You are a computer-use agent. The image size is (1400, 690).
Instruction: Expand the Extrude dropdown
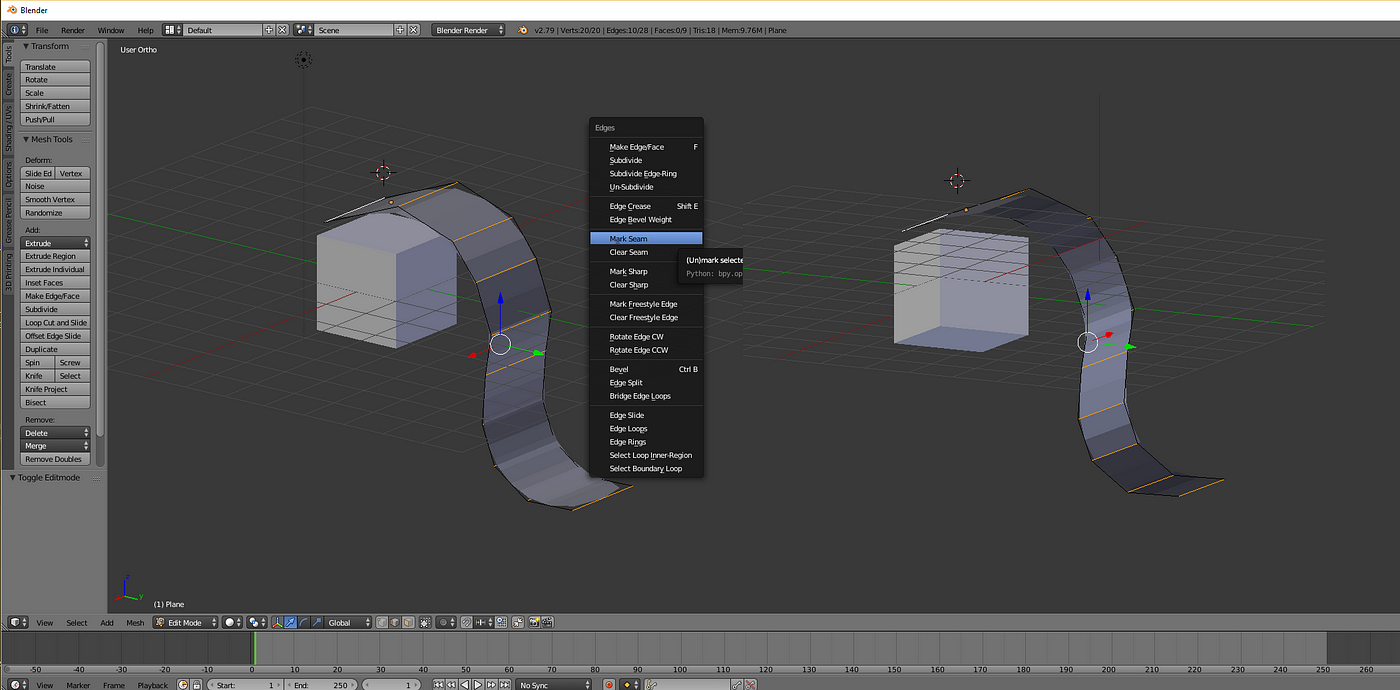[55, 243]
